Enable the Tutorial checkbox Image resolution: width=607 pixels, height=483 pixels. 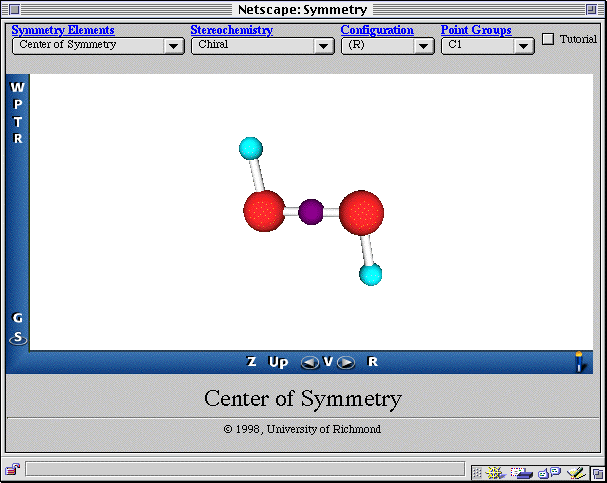(x=548, y=39)
